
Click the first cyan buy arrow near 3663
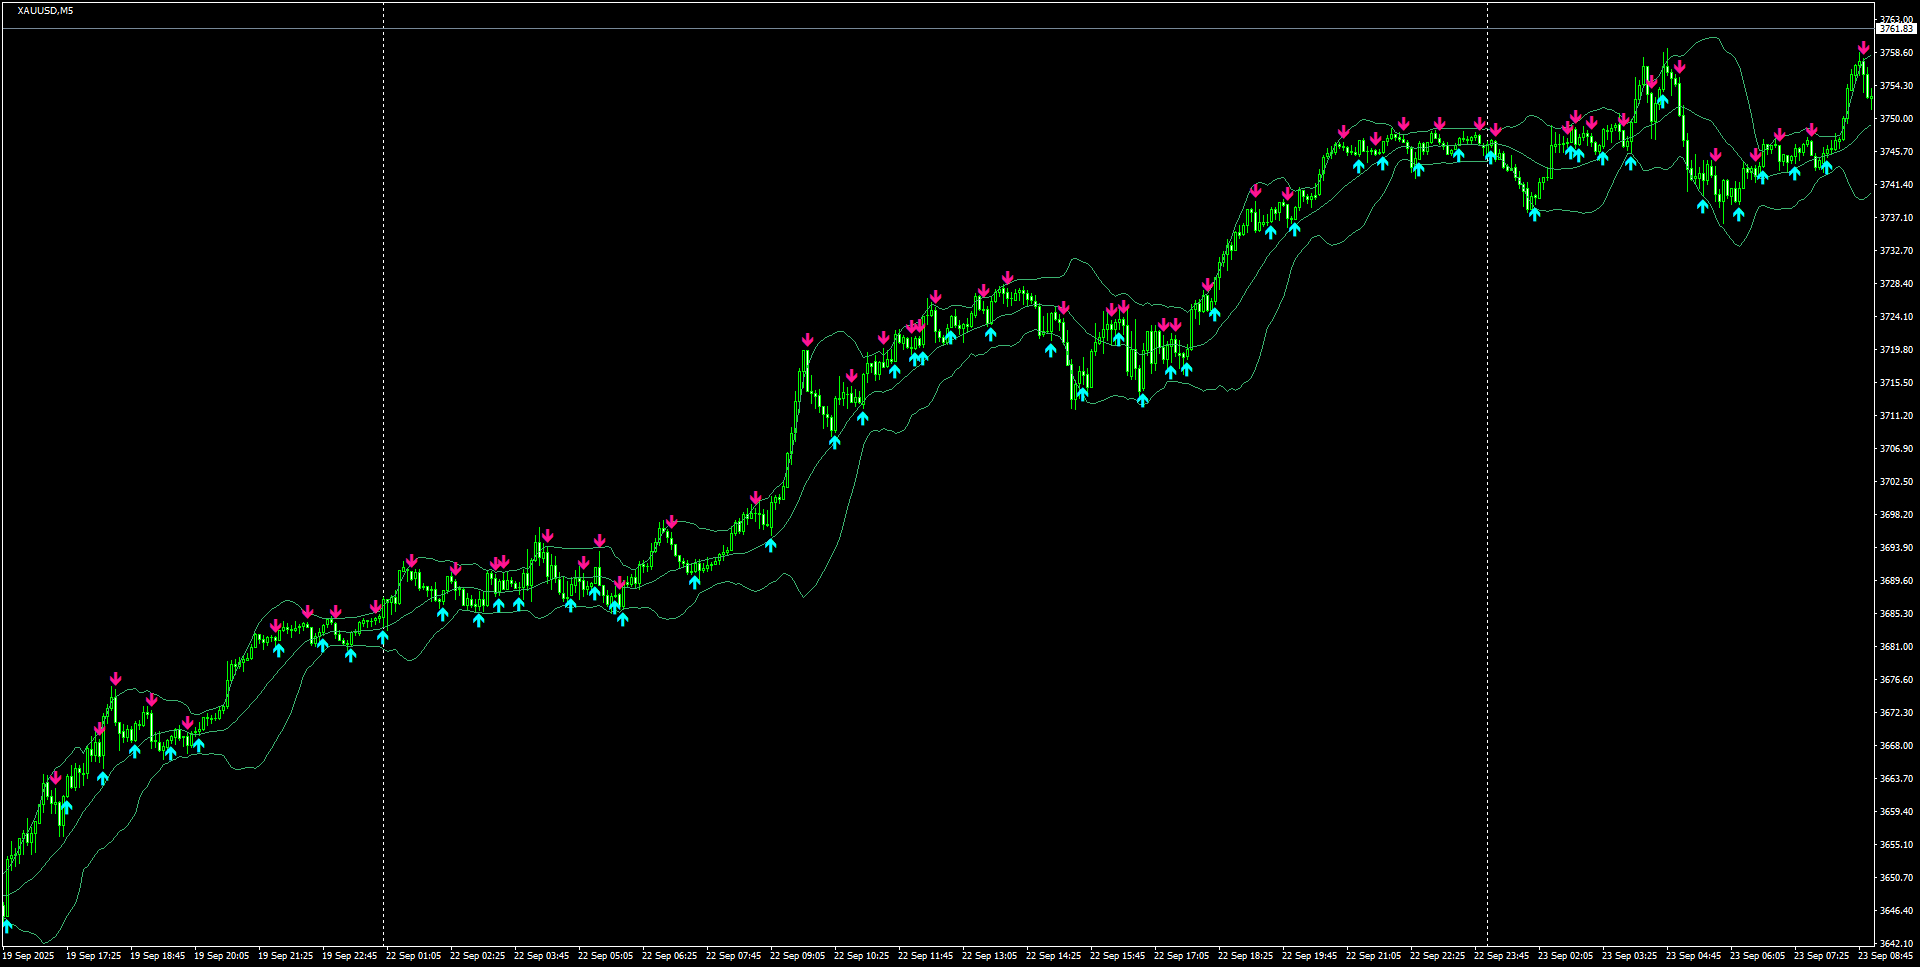point(66,806)
